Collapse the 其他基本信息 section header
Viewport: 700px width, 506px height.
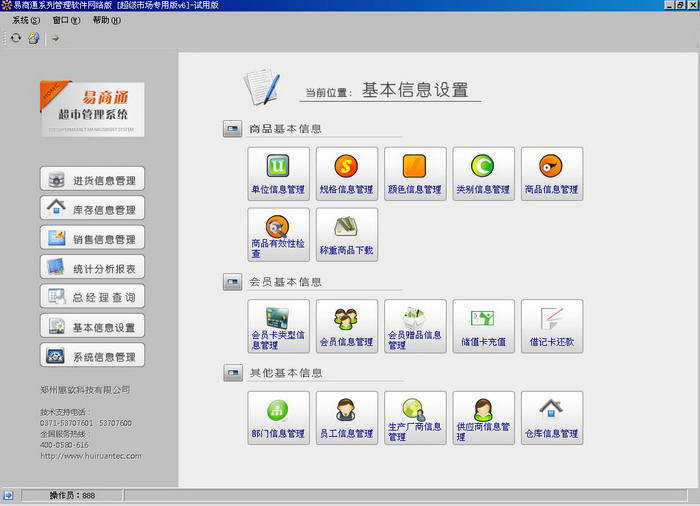coord(232,373)
